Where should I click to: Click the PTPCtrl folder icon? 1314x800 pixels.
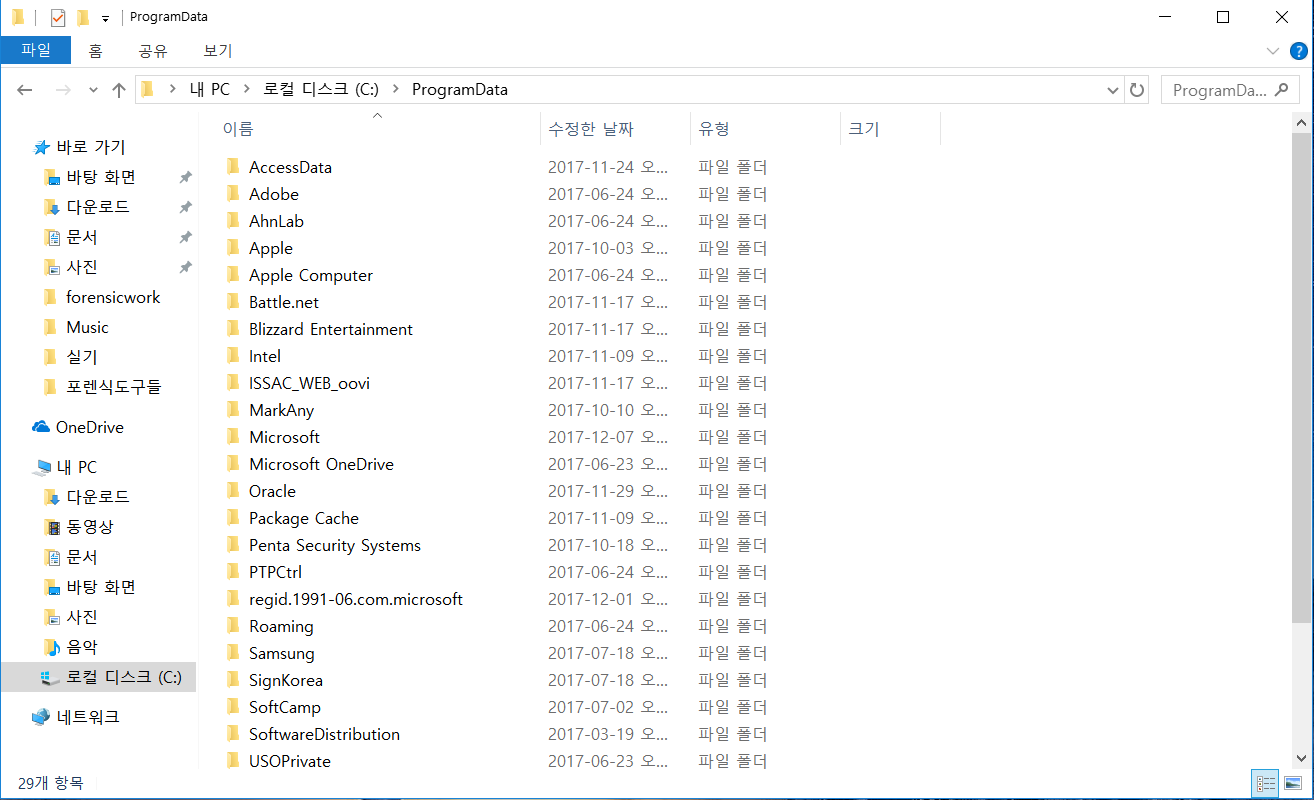233,571
